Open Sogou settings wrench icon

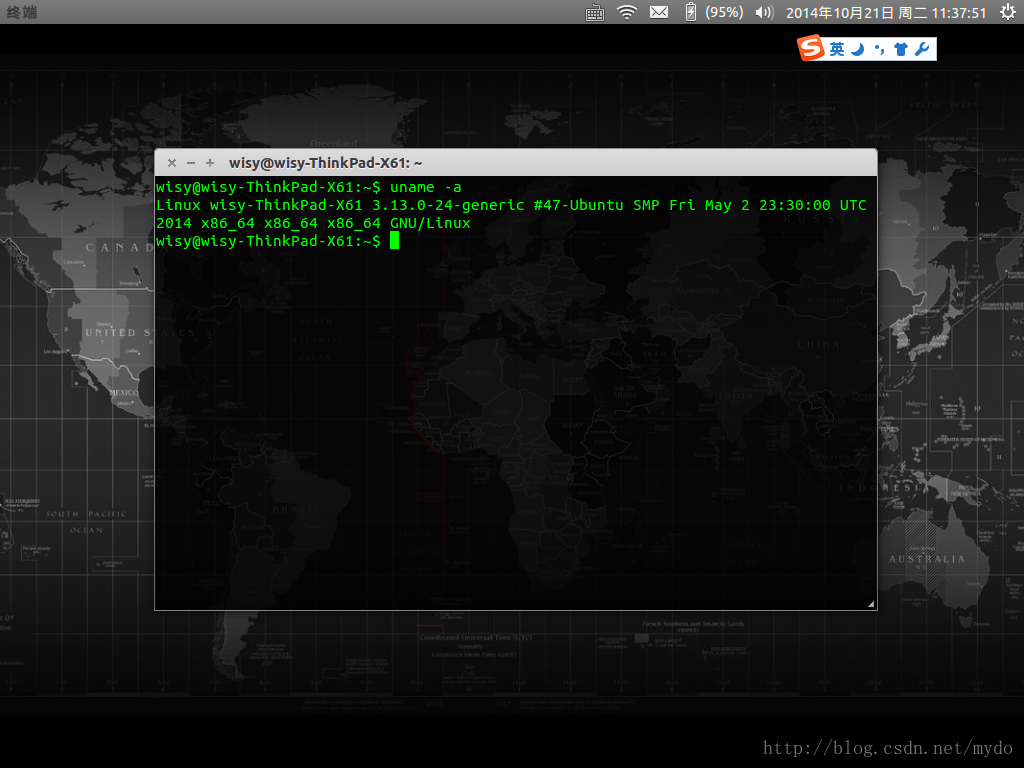[922, 49]
